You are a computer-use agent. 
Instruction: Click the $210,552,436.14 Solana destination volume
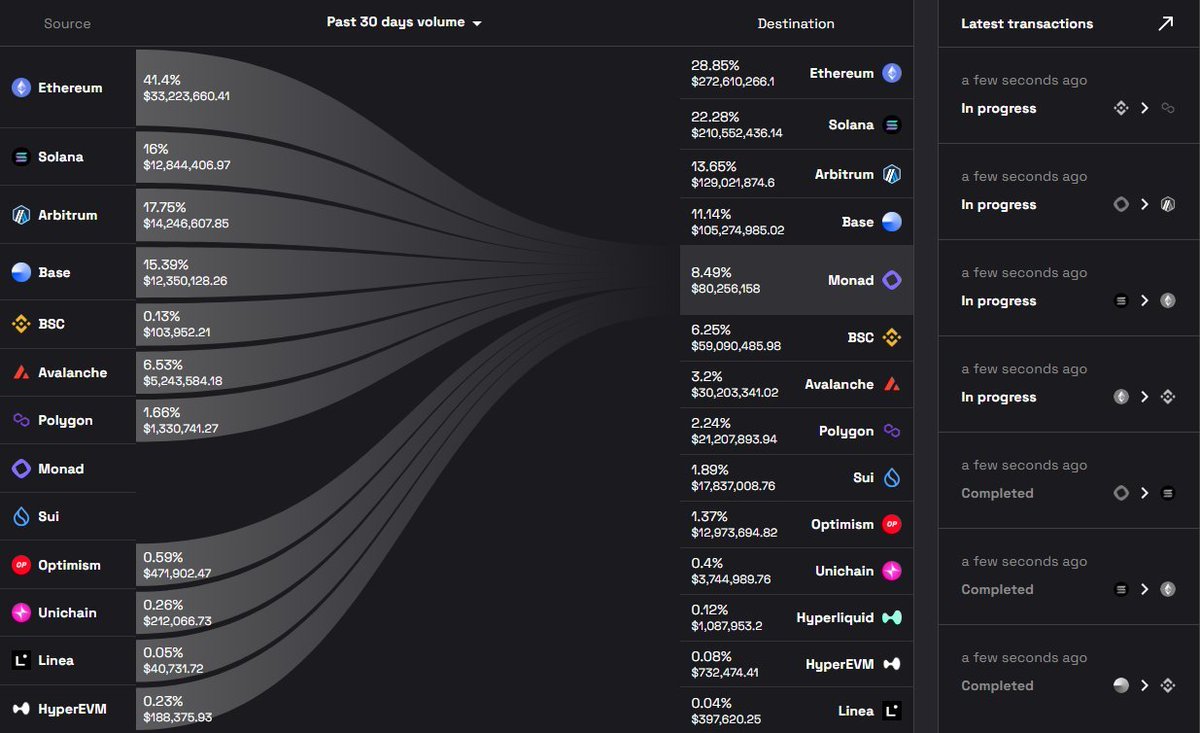(737, 133)
